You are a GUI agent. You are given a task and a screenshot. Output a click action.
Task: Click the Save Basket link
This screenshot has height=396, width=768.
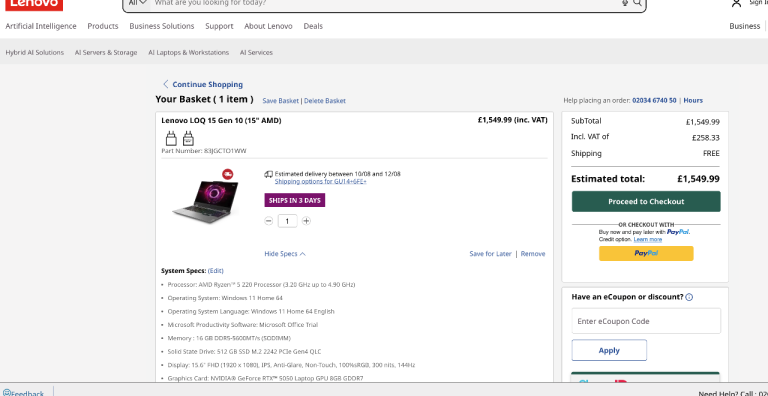pos(281,100)
